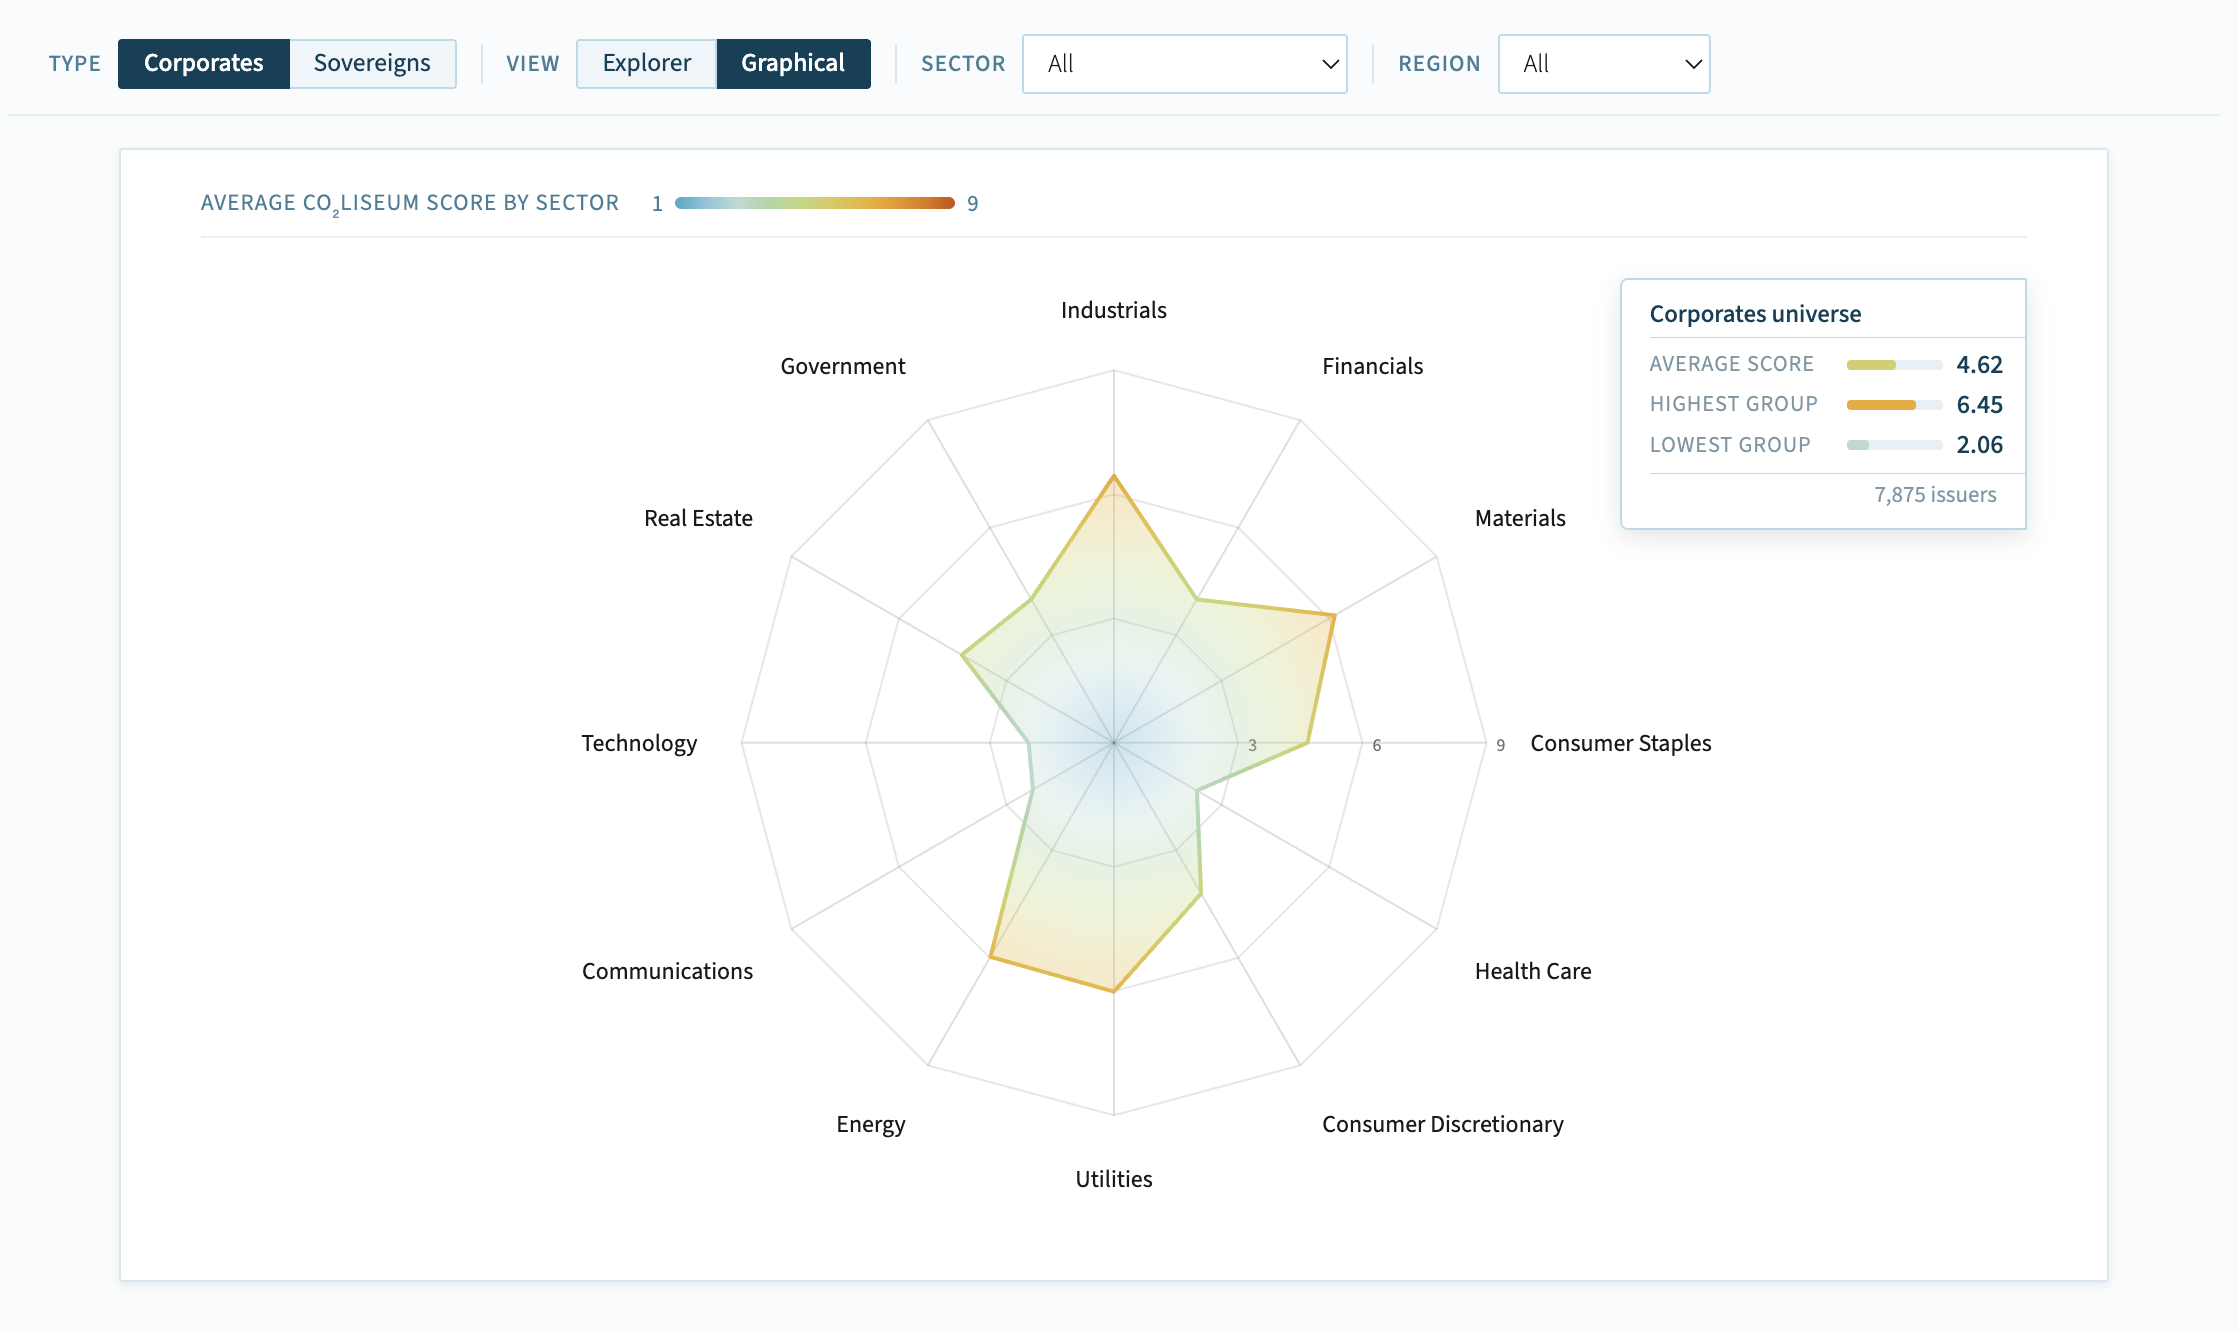2238x1332 pixels.
Task: Click the Real Estate data point vertex
Action: click(962, 655)
